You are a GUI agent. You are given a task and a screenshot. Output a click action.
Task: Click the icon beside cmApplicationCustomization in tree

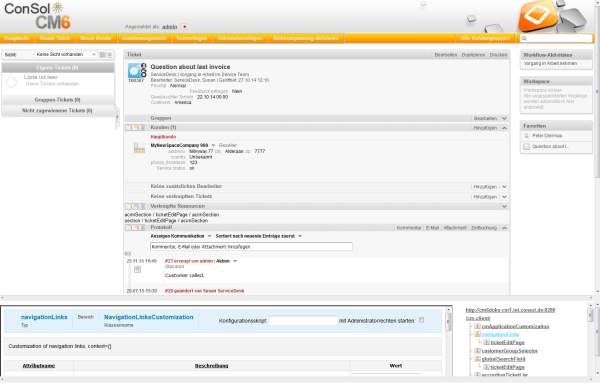click(x=477, y=326)
